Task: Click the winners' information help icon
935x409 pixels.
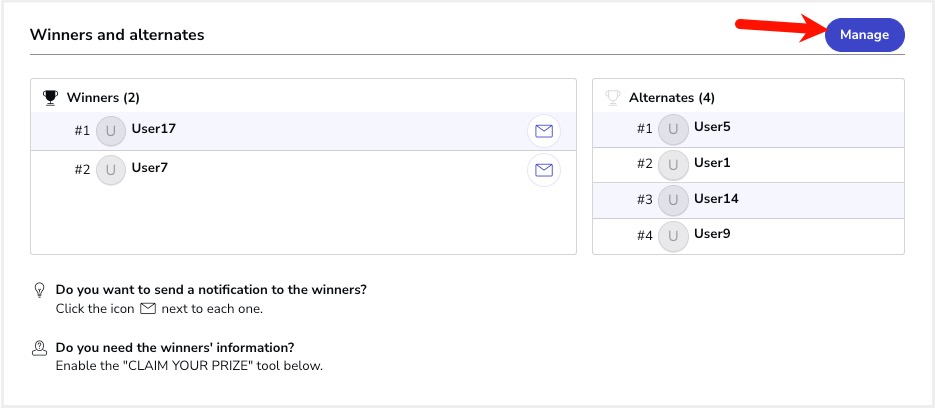Action: [39, 348]
